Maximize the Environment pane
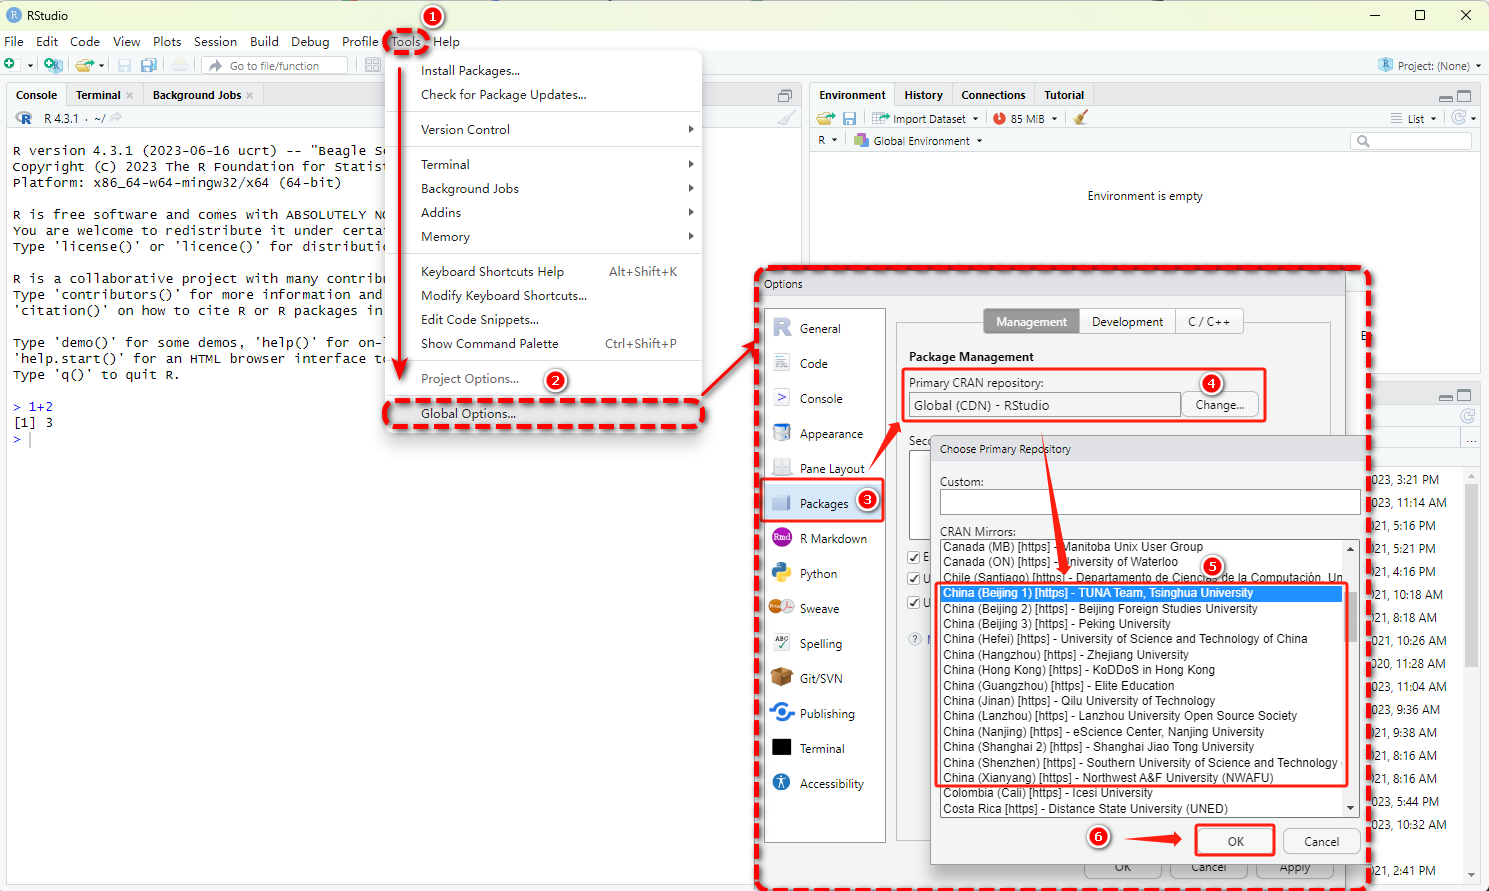This screenshot has height=891, width=1489. pos(1464,96)
